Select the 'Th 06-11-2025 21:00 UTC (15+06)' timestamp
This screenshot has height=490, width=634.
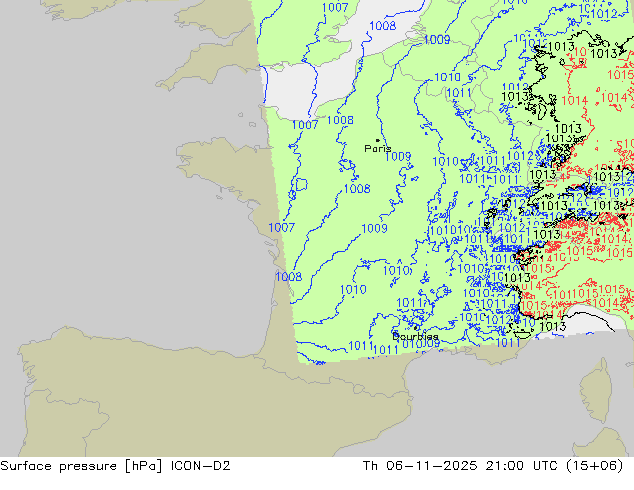(x=493, y=466)
